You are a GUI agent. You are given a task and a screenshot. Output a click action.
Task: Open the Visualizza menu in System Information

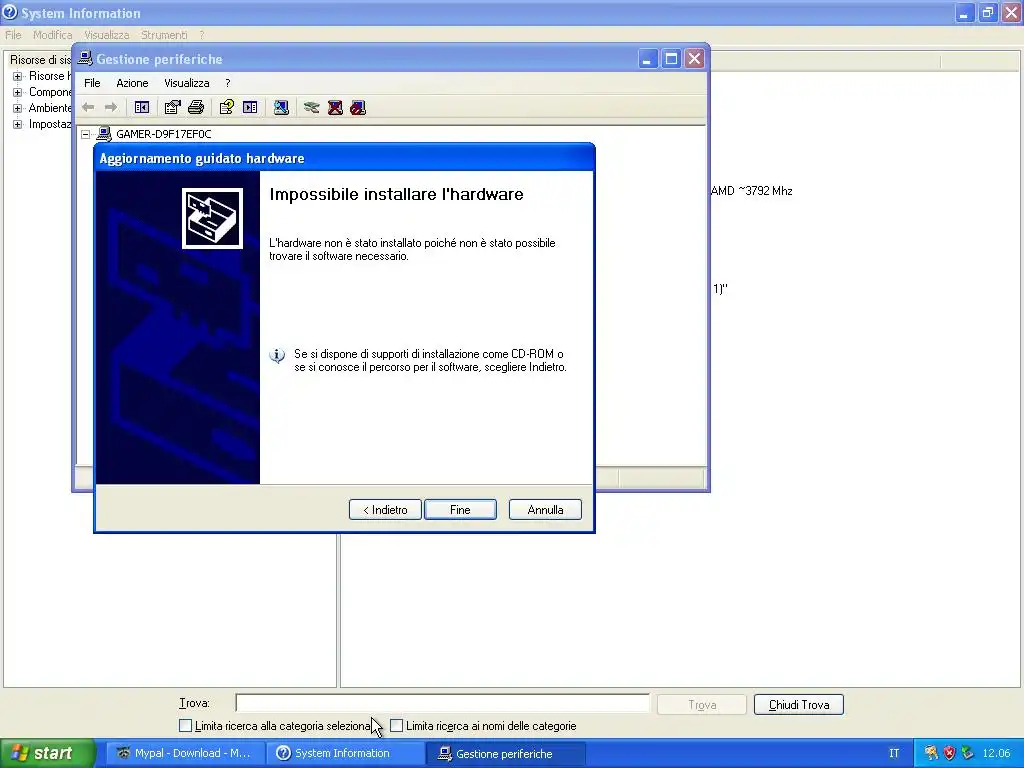coord(107,35)
